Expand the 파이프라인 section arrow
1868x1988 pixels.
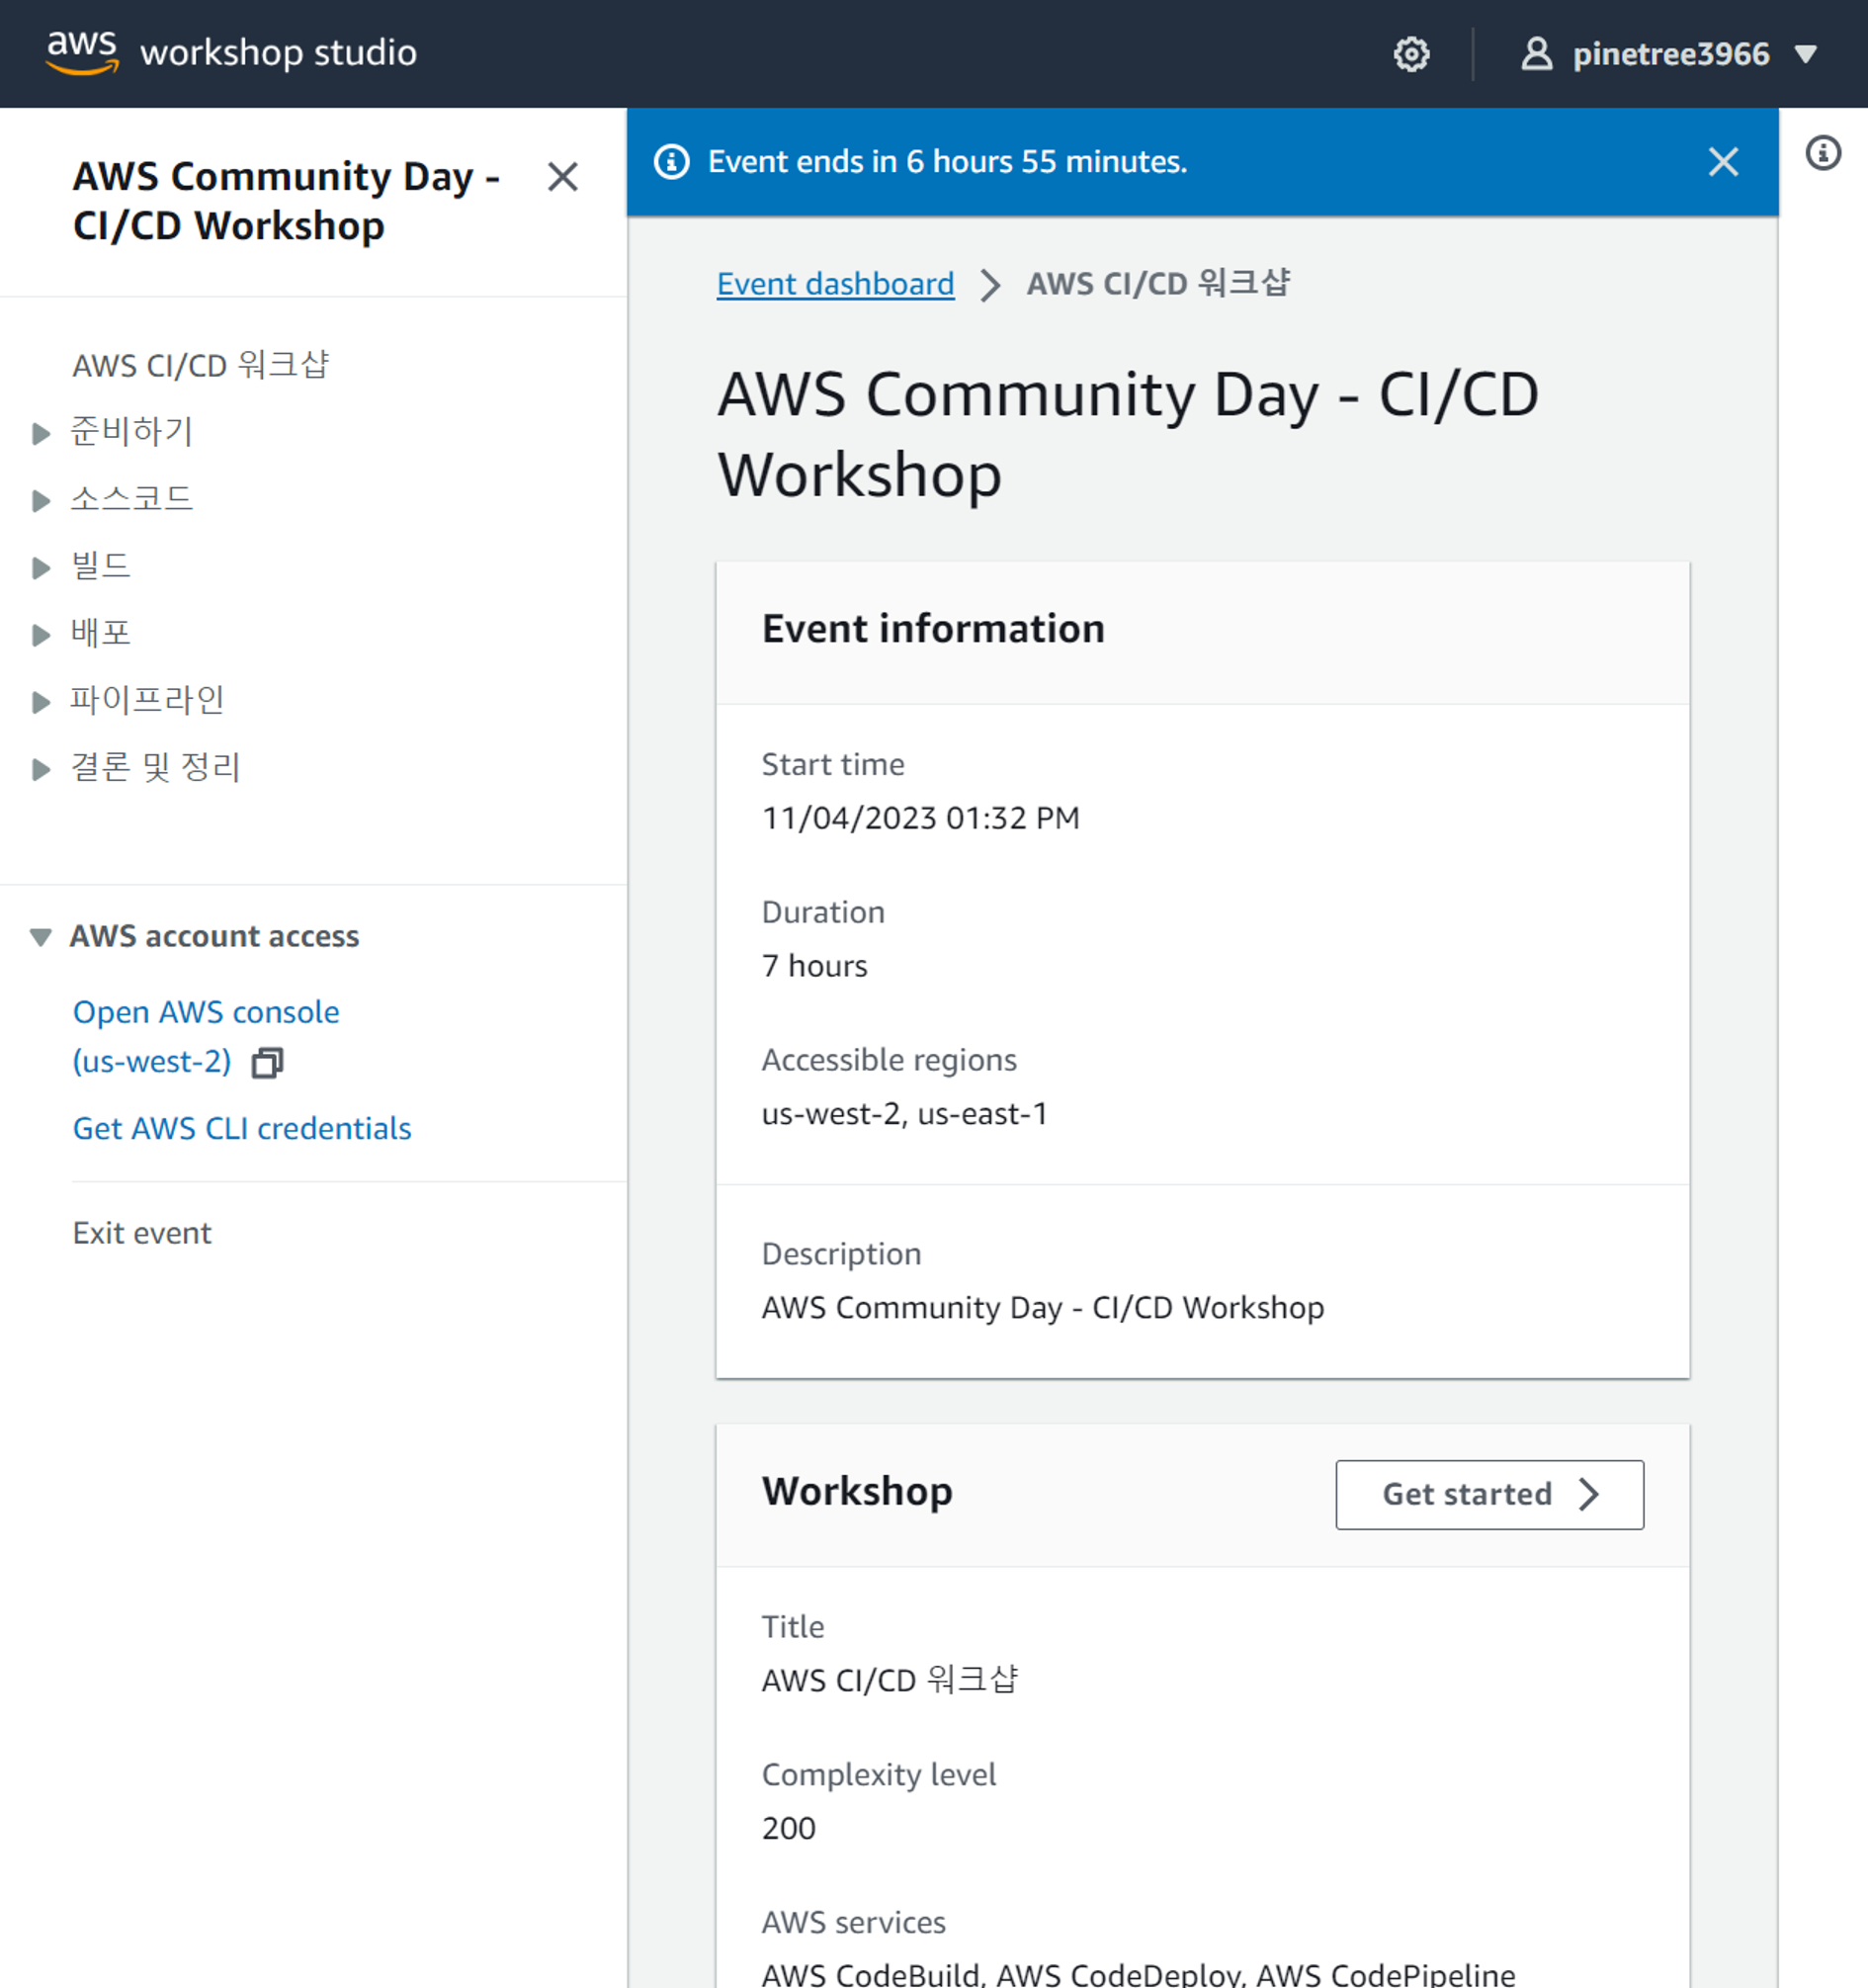(41, 701)
